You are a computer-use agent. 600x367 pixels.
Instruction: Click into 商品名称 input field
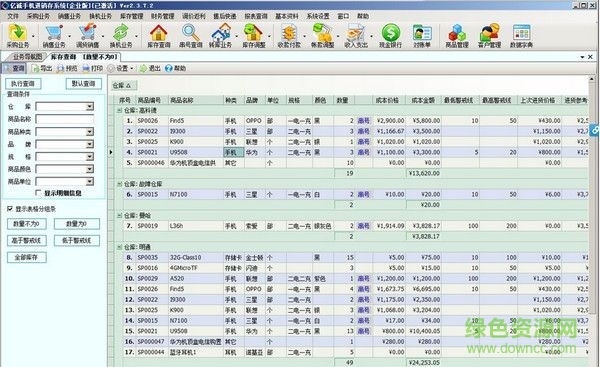64,119
